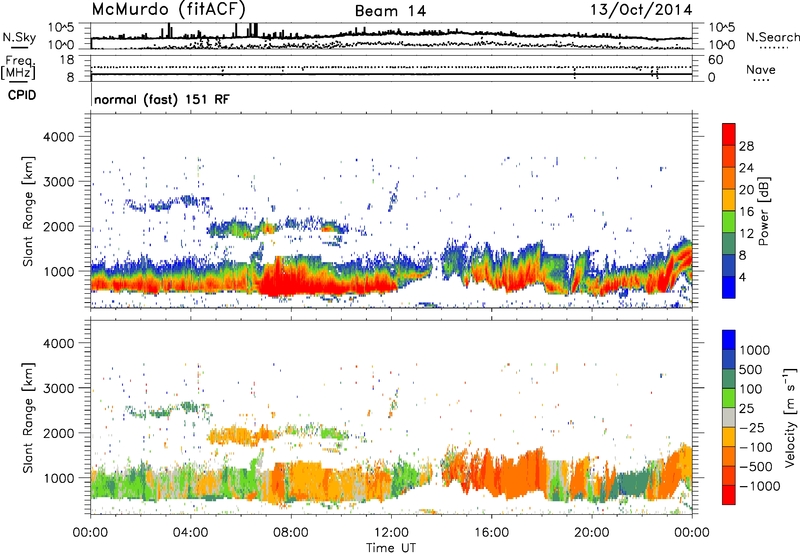Click the 4000 km tick of the power panel
This screenshot has height=554, width=800.
coord(58,137)
